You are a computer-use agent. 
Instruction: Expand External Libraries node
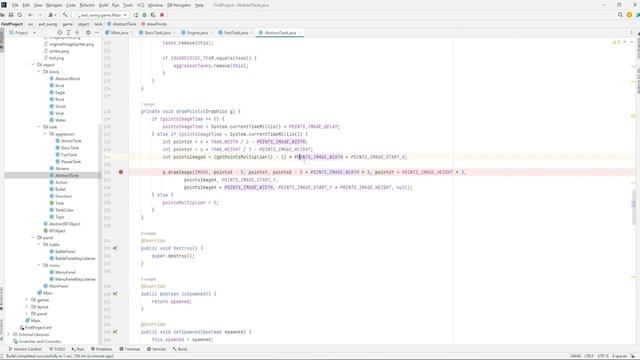pyautogui.click(x=9, y=335)
